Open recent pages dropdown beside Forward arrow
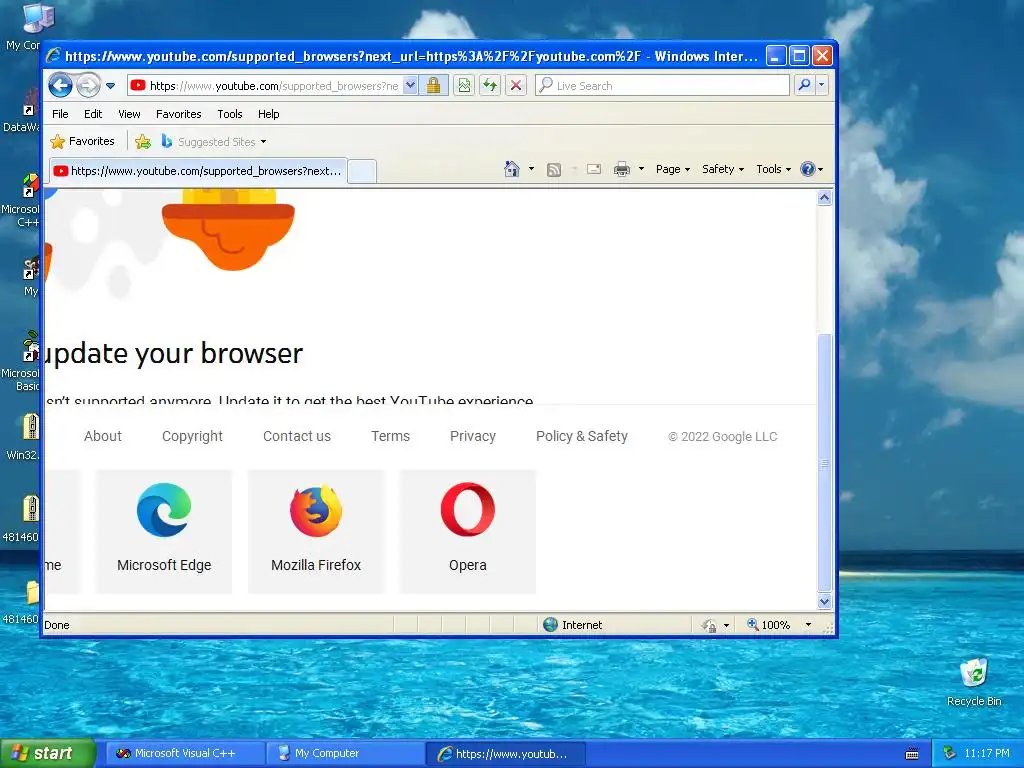The height and width of the screenshot is (768, 1024). 110,86
